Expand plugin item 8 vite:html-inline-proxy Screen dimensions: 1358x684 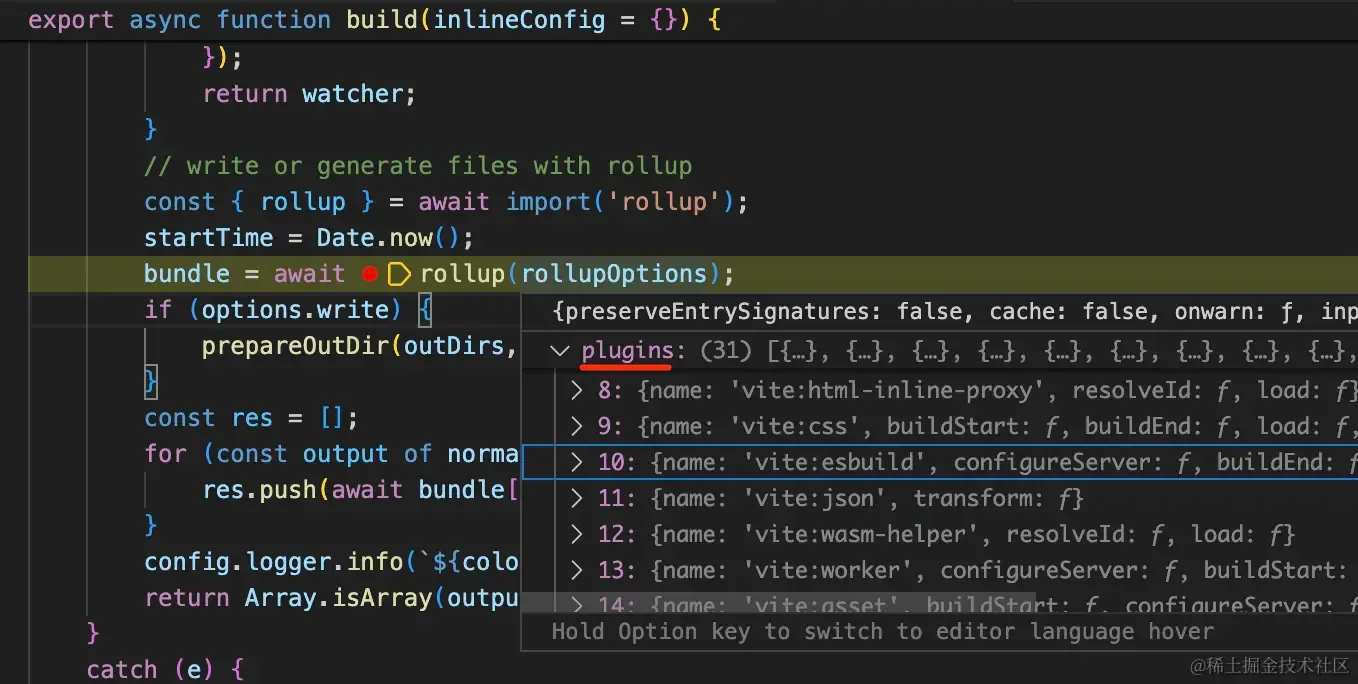[577, 390]
